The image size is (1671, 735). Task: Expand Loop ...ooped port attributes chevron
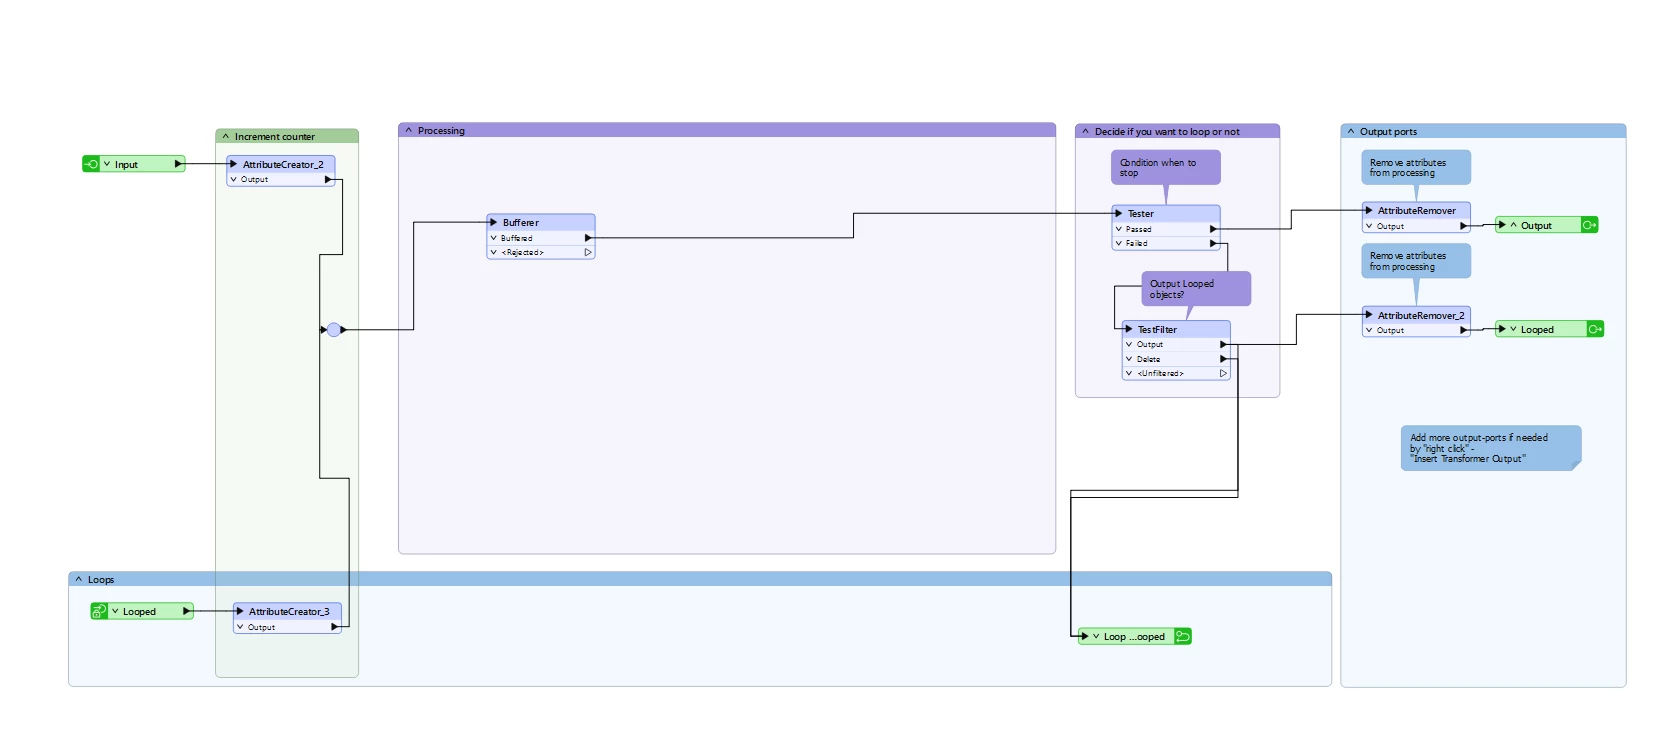pyautogui.click(x=1096, y=636)
